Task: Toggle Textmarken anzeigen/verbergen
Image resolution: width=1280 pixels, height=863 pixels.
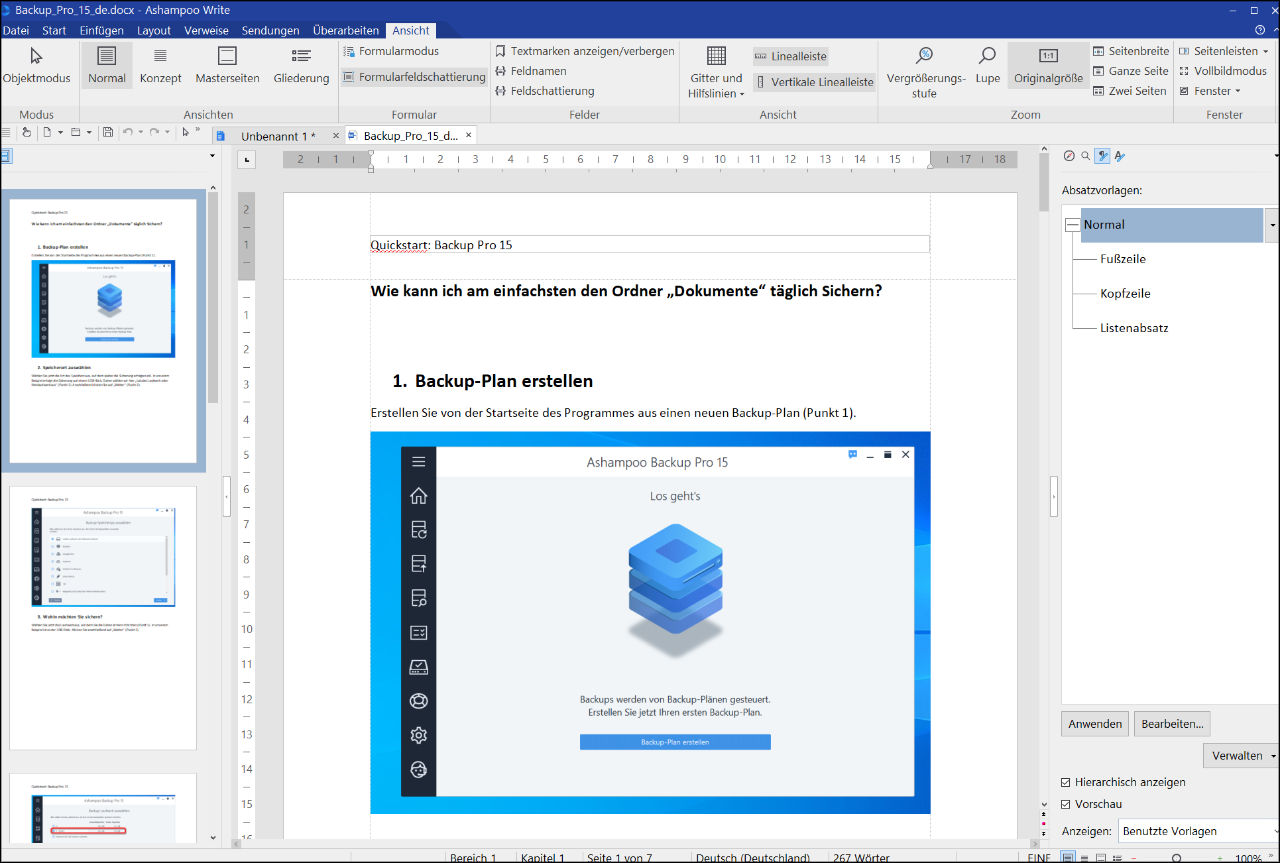Action: point(585,51)
